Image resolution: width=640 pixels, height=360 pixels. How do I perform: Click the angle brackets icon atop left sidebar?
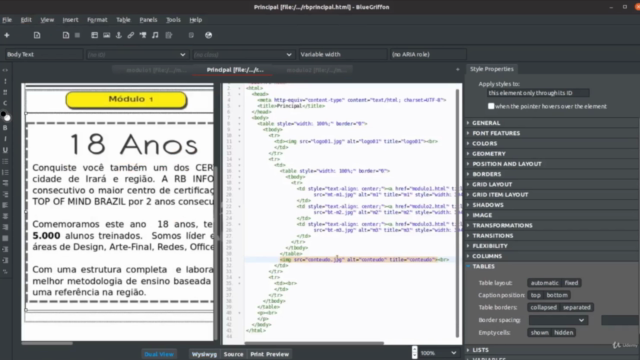(x=5, y=70)
